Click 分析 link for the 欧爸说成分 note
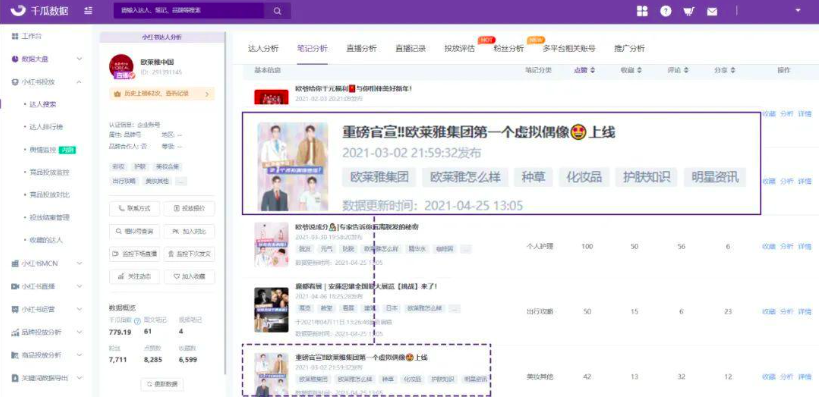The width and height of the screenshot is (821, 402). click(786, 246)
